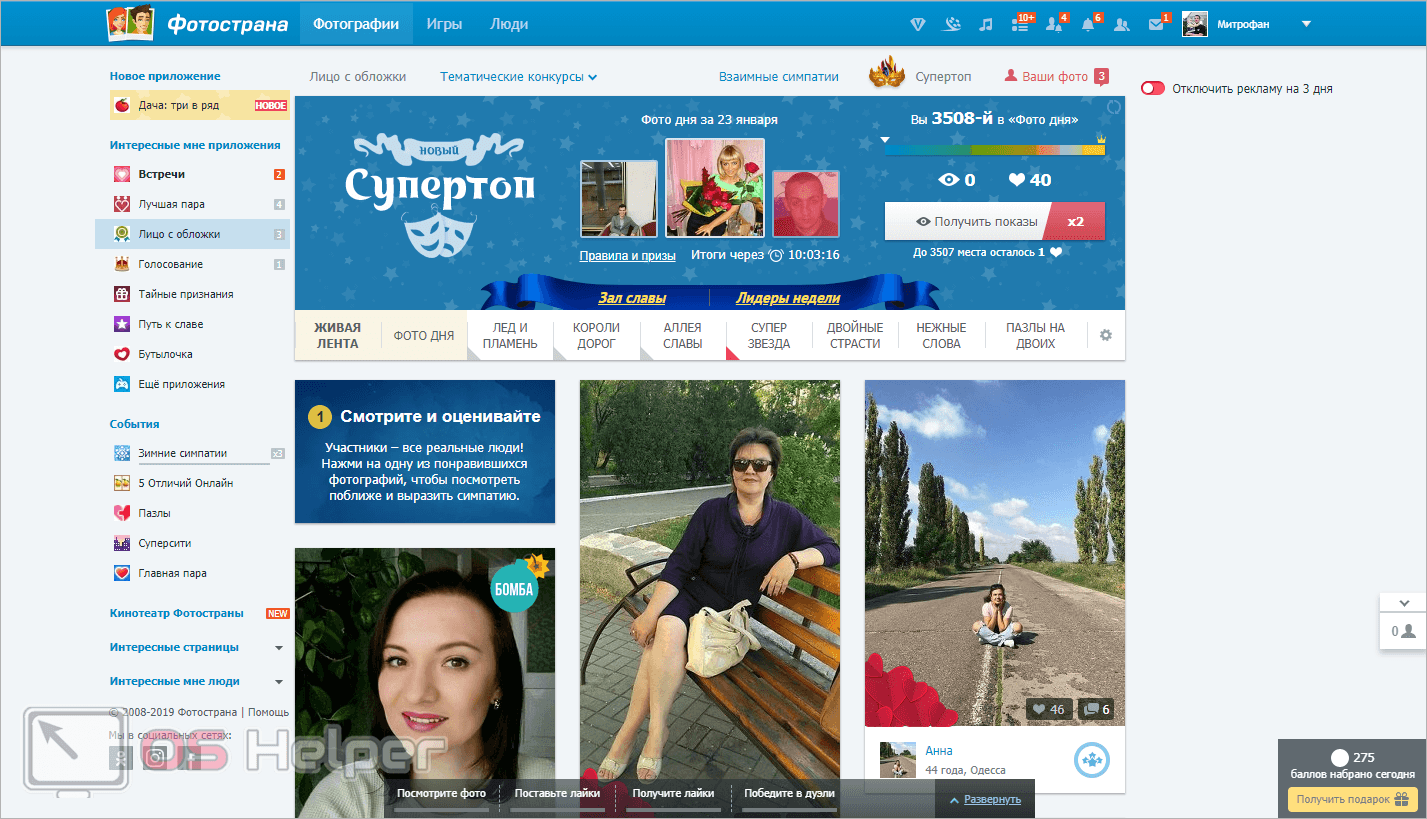Open Помощь link in footer
The width and height of the screenshot is (1427, 819).
268,712
